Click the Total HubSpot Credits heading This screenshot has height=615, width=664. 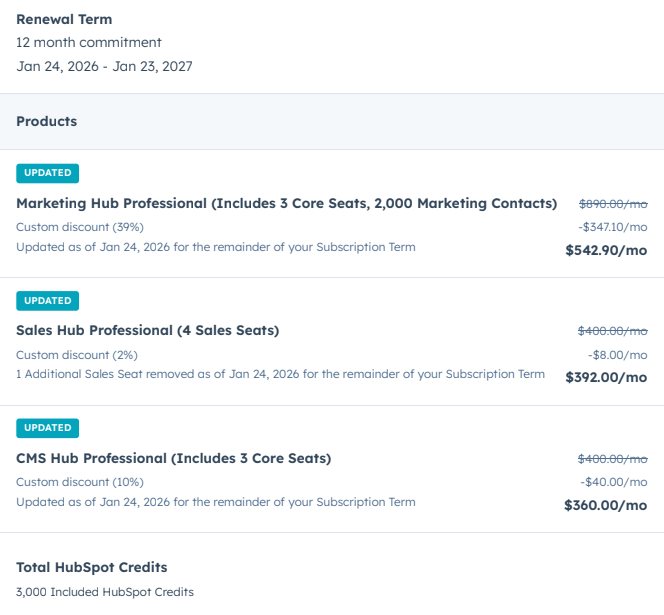[x=92, y=568]
